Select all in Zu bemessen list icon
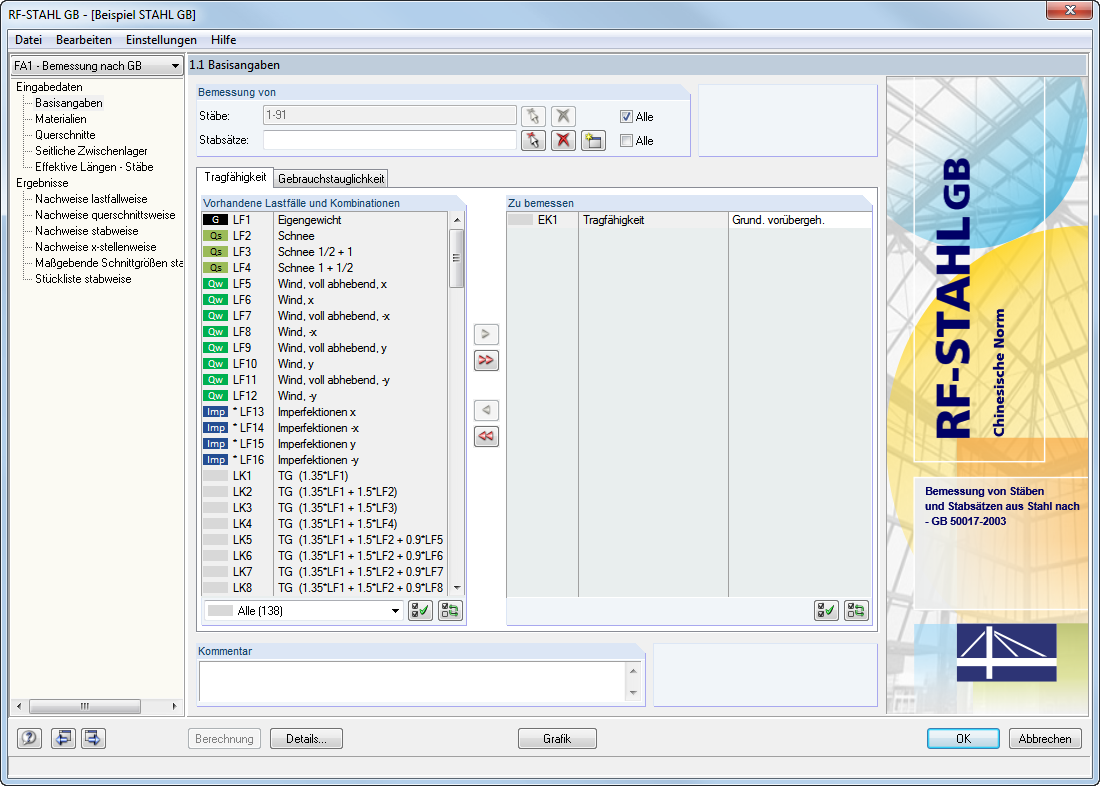This screenshot has width=1100, height=786. (826, 611)
